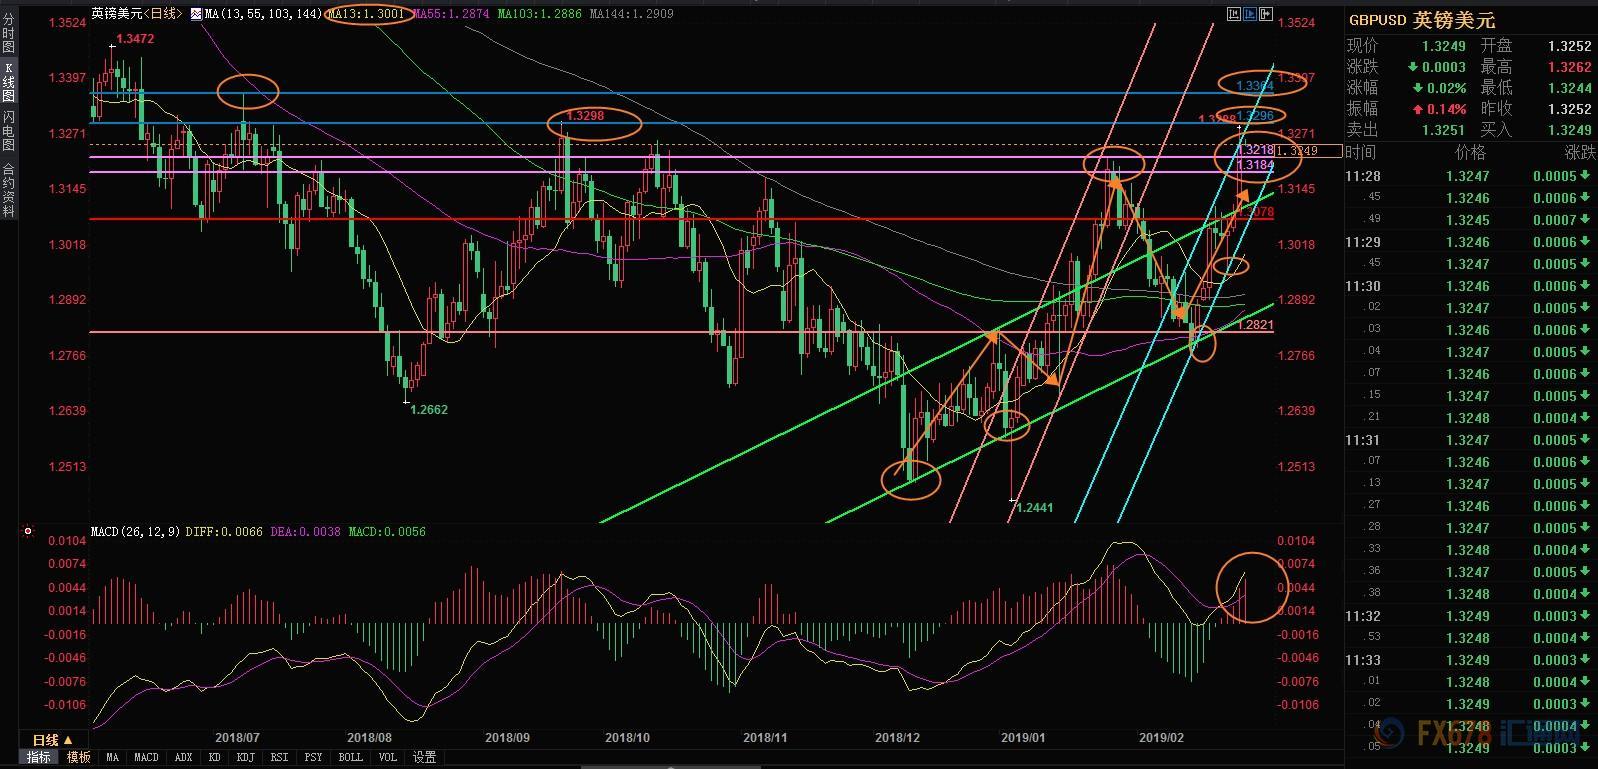This screenshot has width=1598, height=769.
Task: Choose the ADX indicator button
Action: [183, 758]
